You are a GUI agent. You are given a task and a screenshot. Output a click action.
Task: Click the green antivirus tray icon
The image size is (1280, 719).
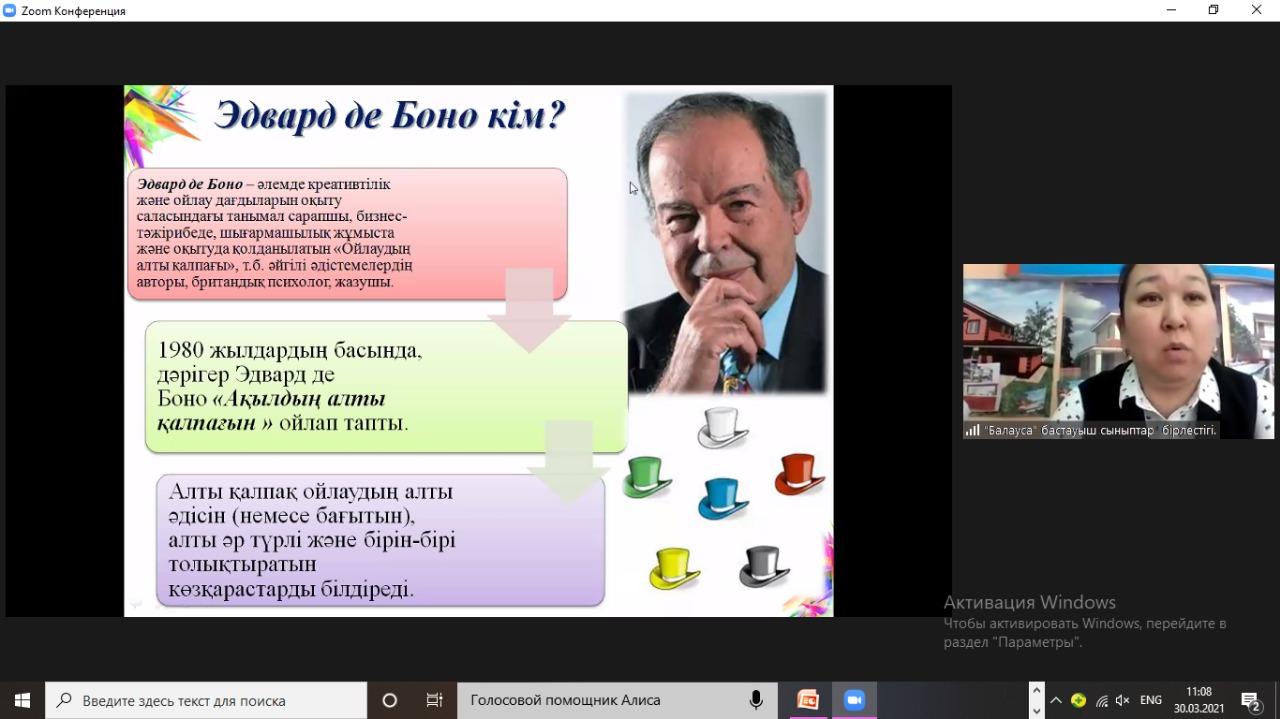[1078, 700]
